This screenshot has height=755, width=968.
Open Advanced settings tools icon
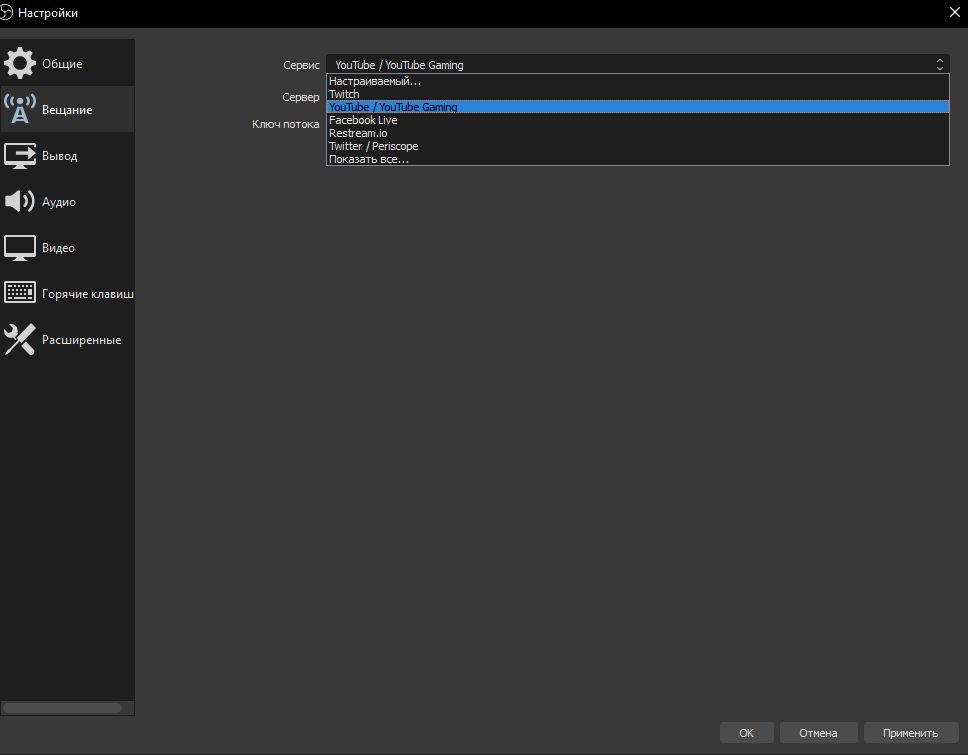(20, 340)
